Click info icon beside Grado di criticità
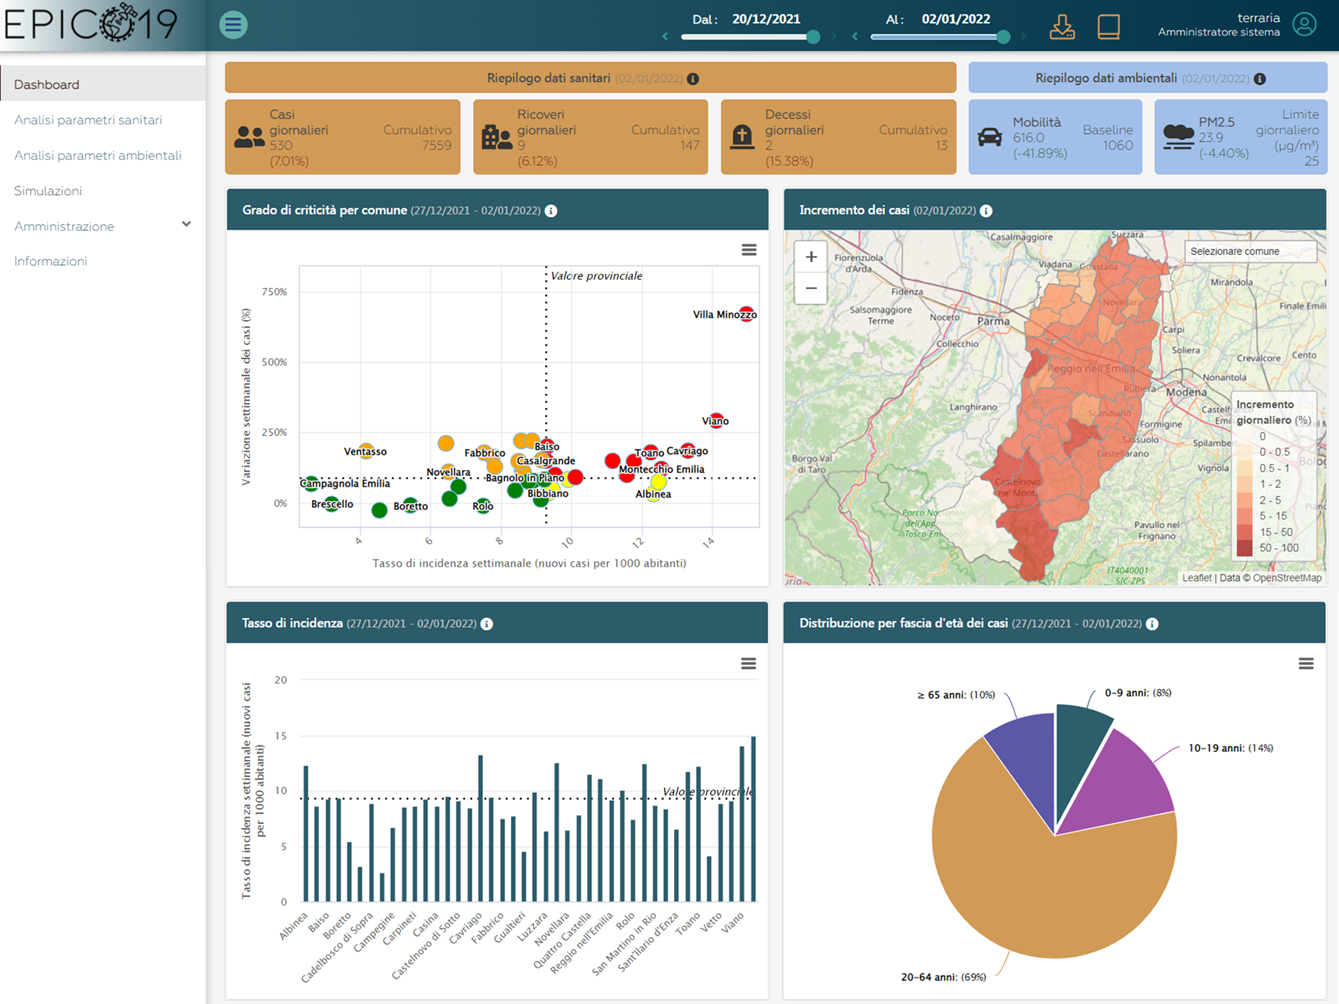1339x1004 pixels. pyautogui.click(x=551, y=211)
